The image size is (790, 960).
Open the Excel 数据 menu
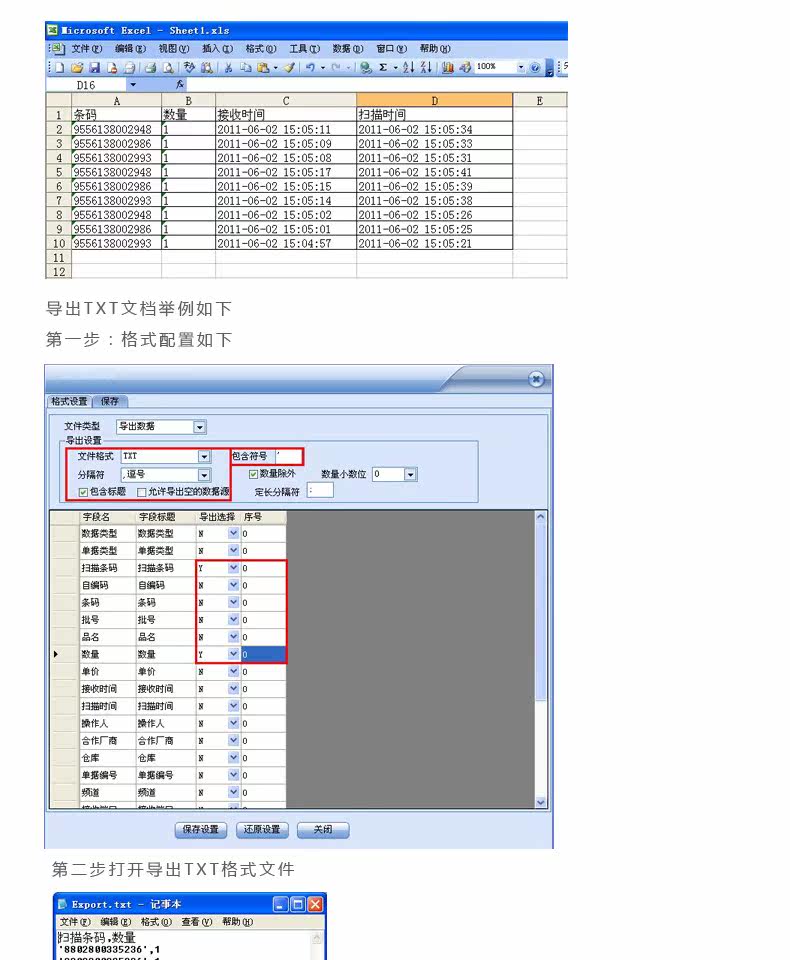click(347, 48)
